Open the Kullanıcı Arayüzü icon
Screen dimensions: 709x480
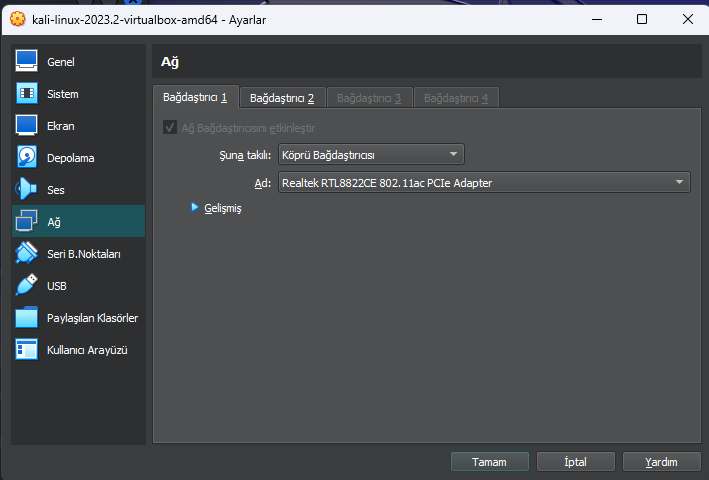26,349
